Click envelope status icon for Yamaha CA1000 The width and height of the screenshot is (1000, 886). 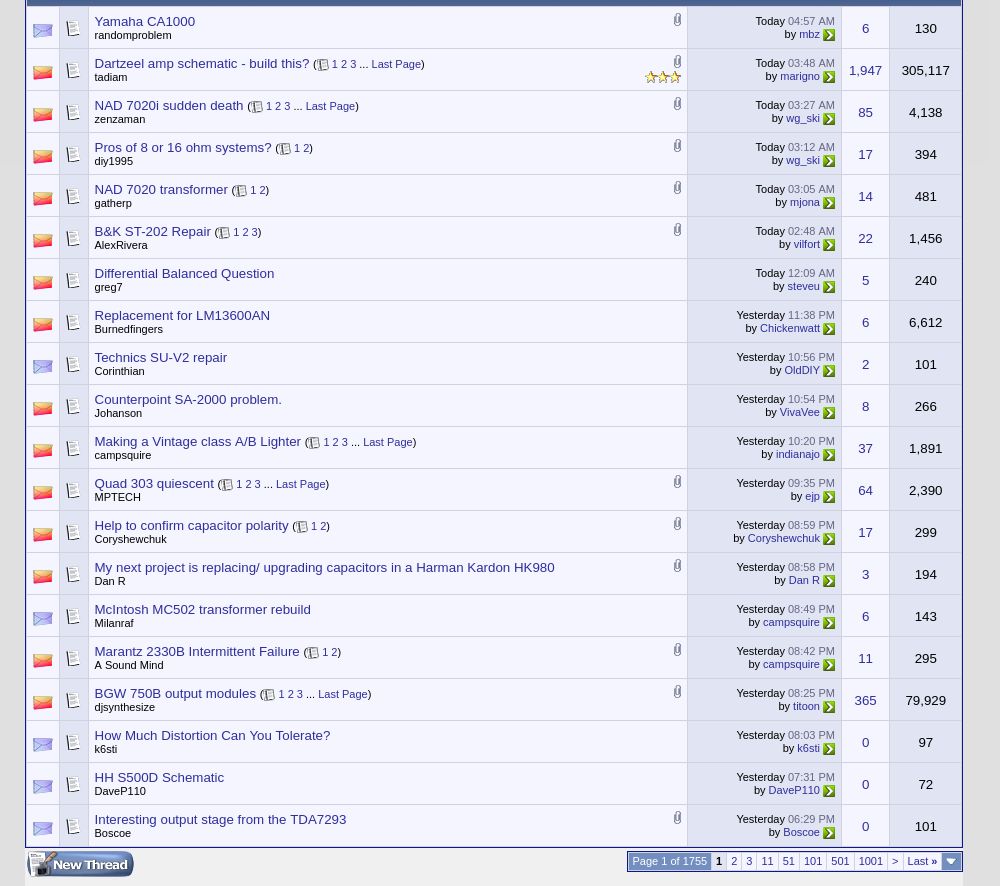tap(43, 30)
